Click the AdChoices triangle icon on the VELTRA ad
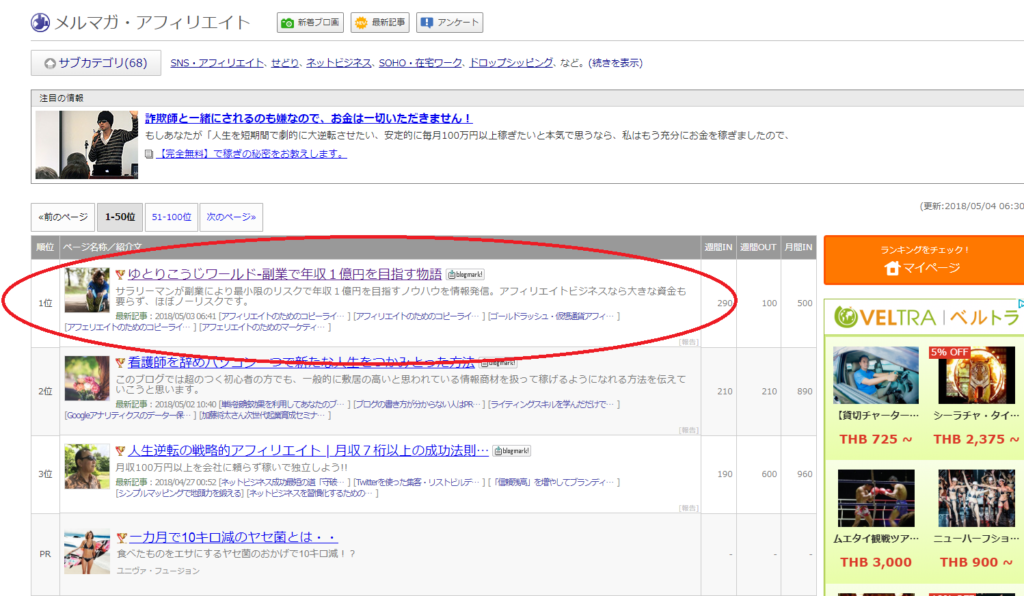Image resolution: width=1024 pixels, height=596 pixels. point(1020,304)
